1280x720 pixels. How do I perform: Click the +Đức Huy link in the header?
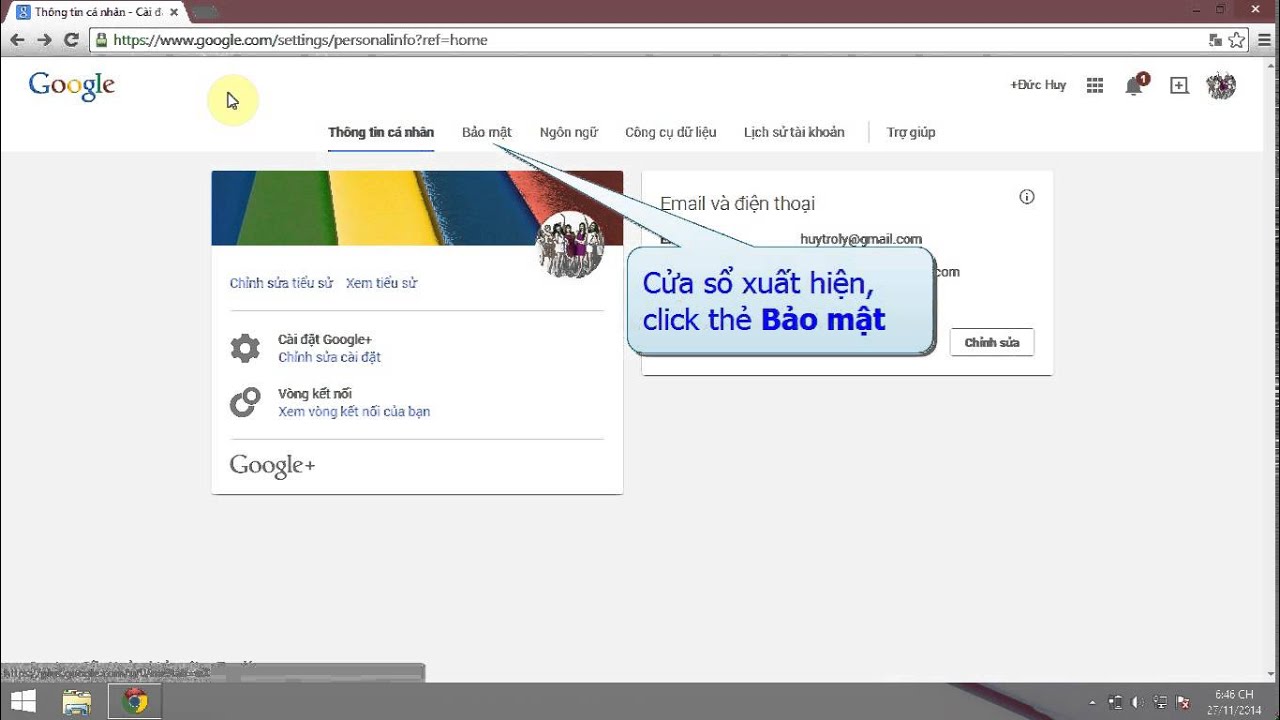(x=1038, y=85)
